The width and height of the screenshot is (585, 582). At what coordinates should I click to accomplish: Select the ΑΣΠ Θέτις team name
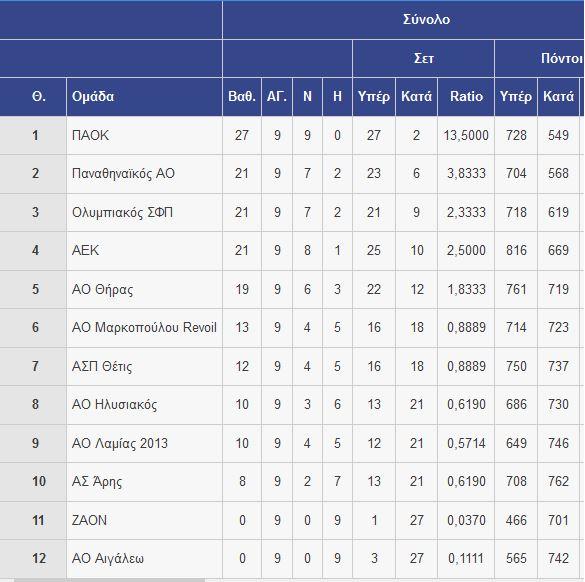[x=102, y=366]
